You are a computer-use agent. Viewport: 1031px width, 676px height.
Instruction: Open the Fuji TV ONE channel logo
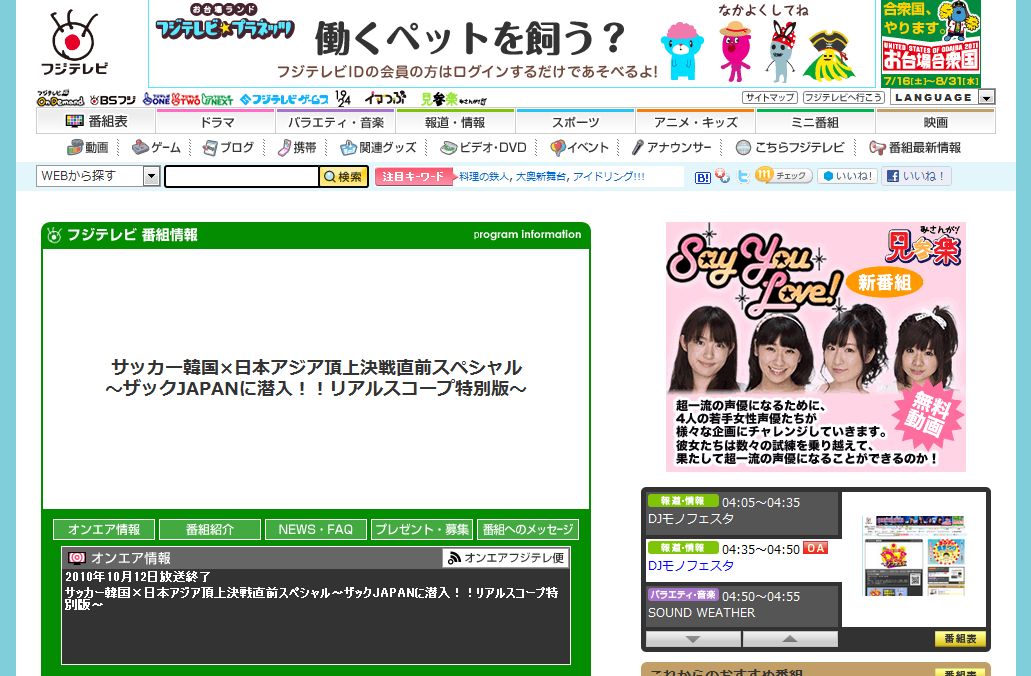pyautogui.click(x=156, y=99)
